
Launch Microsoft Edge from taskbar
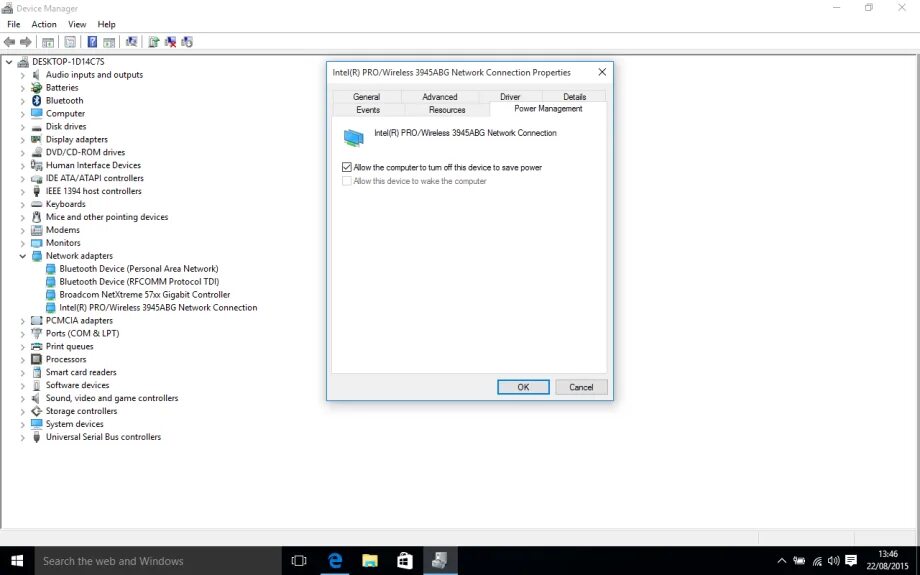335,561
